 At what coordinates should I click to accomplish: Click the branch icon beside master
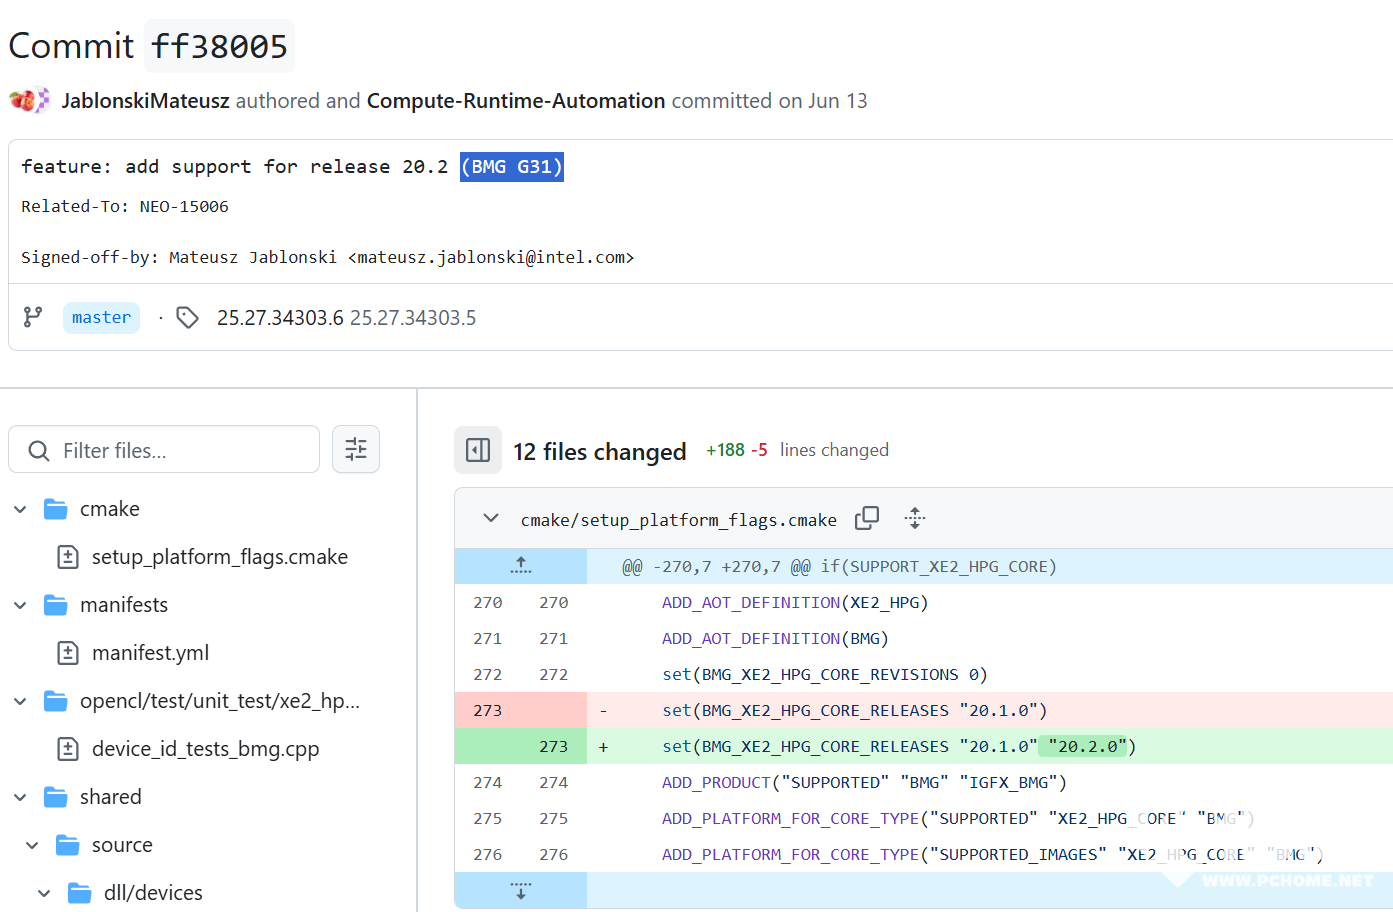[x=33, y=317]
